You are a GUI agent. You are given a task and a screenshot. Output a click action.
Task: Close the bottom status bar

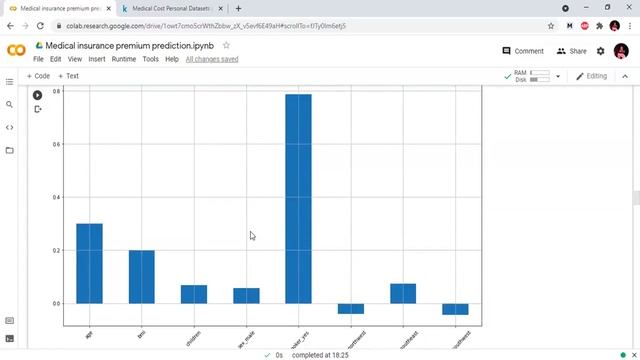coord(634,355)
